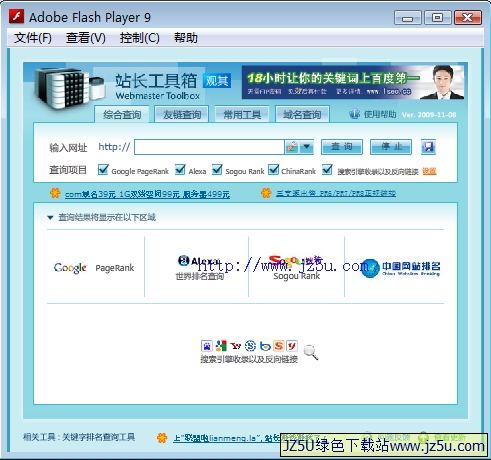
Task: Click the red y Youdao icon
Action: 292,346
